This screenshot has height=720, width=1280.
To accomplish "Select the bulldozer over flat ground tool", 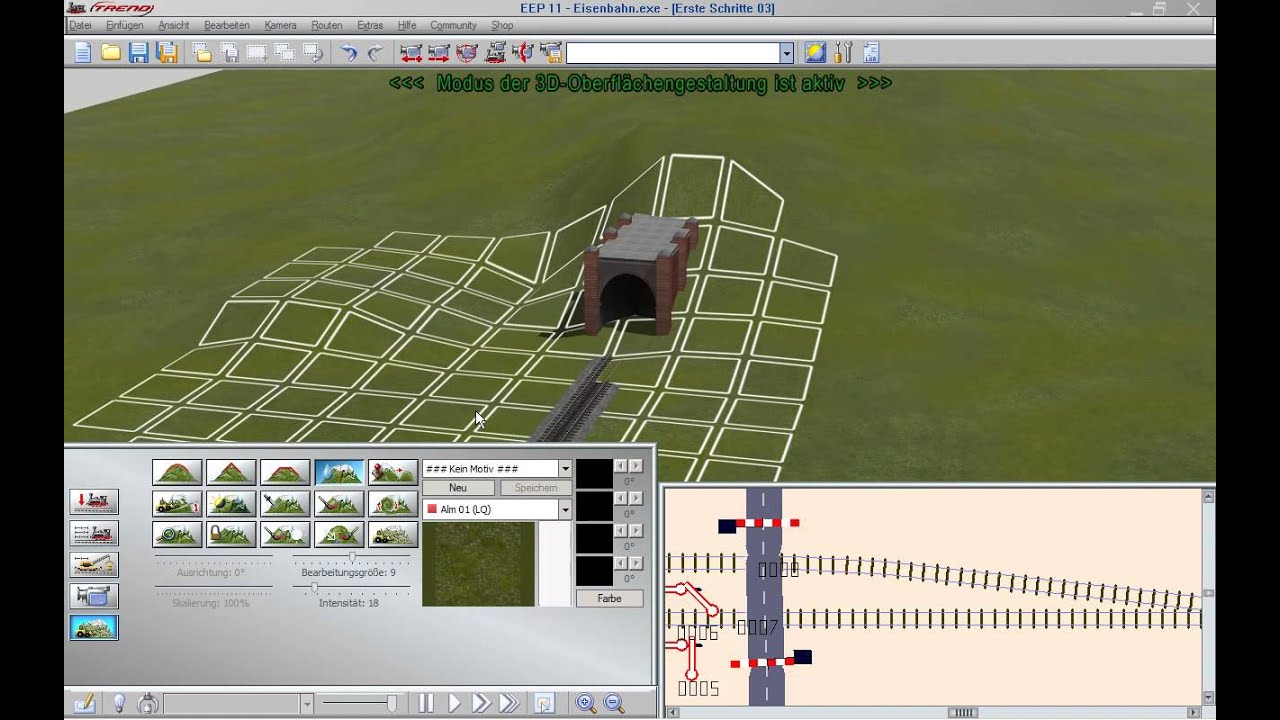I will click(393, 534).
